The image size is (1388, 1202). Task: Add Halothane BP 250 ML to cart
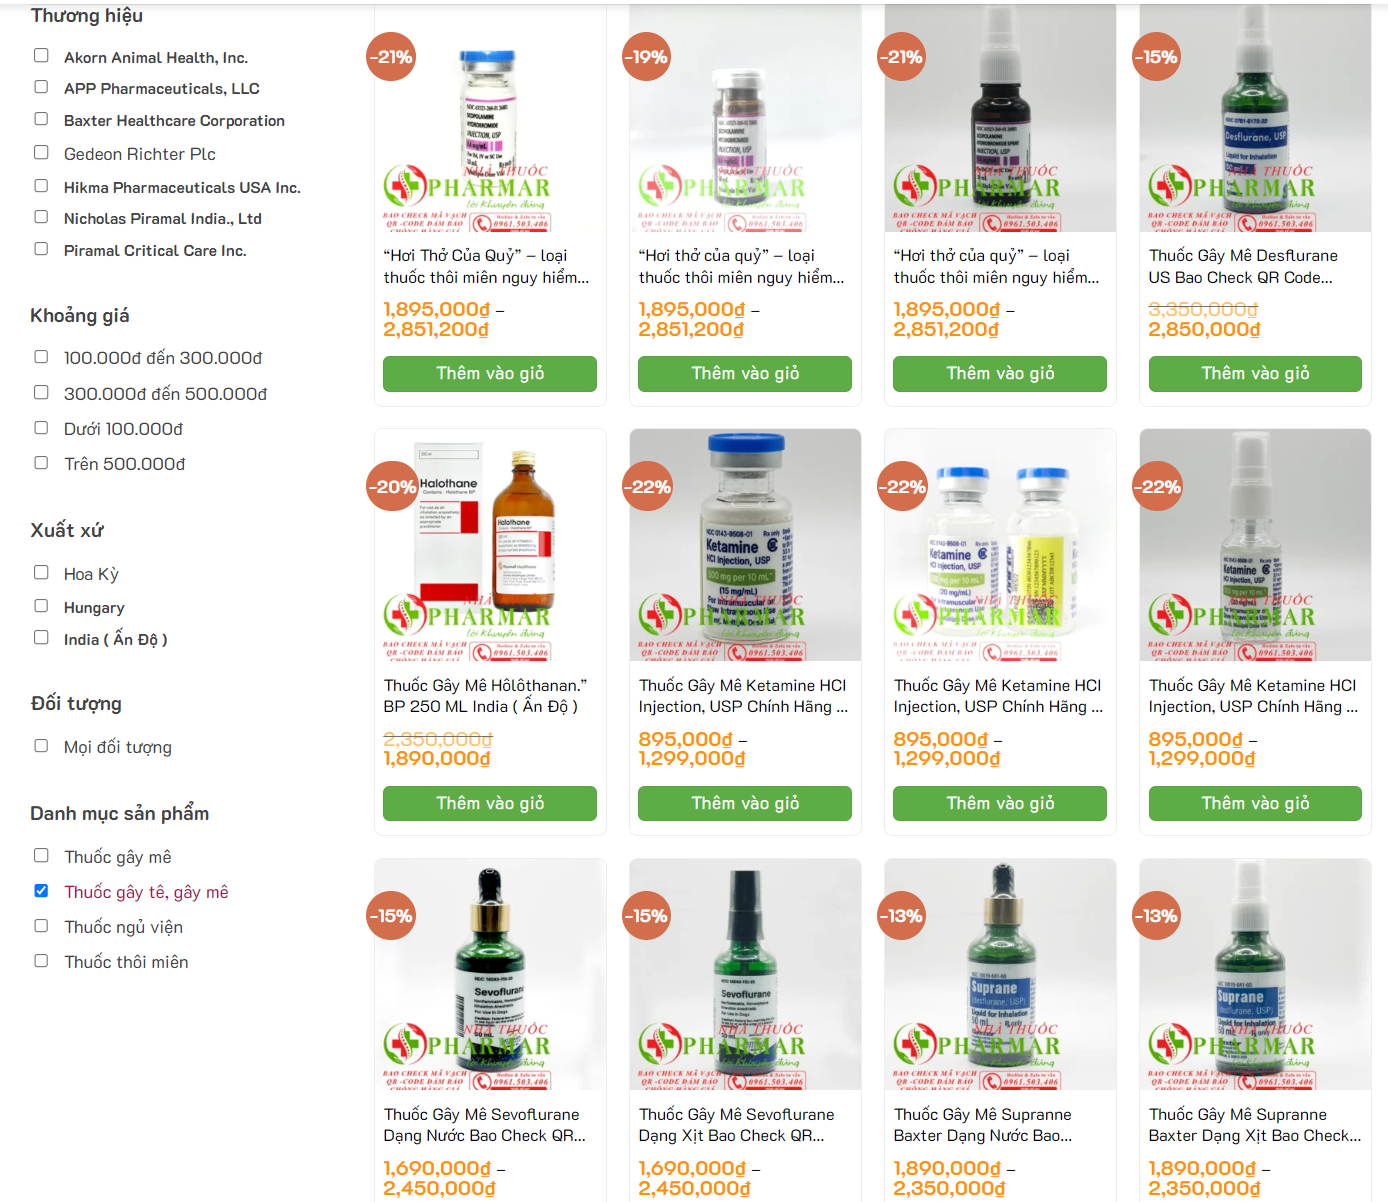[x=490, y=804]
